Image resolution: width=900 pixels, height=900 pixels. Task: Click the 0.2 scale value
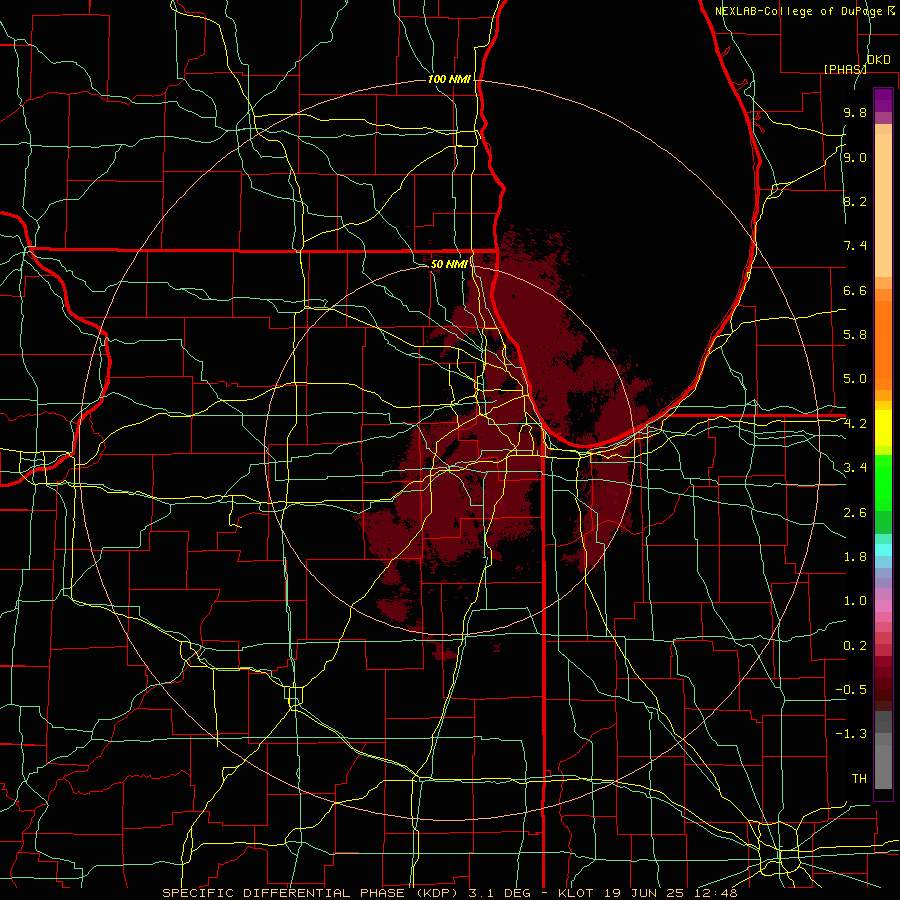855,646
